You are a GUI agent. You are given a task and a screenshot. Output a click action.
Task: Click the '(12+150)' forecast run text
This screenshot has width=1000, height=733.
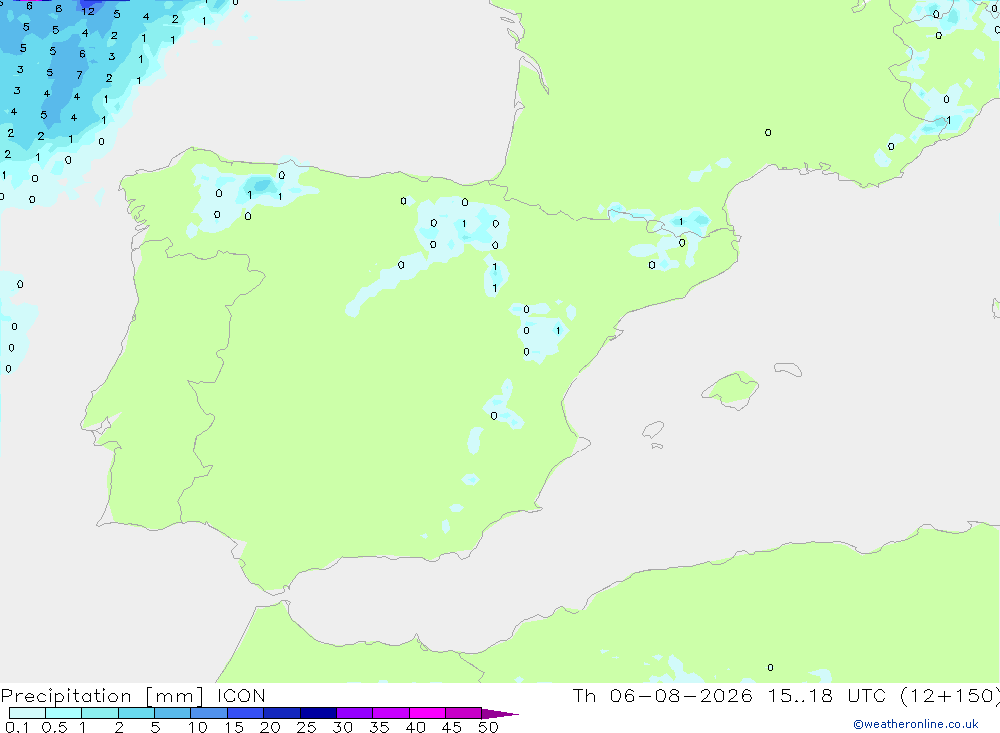coord(950,696)
